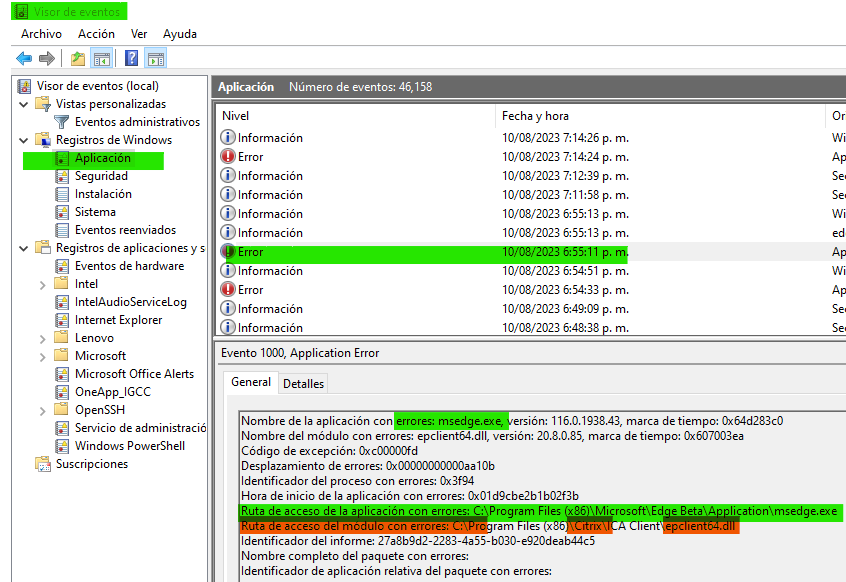846x582 pixels.
Task: Click the Visor de eventos title bar icon
Action: (x=22, y=11)
